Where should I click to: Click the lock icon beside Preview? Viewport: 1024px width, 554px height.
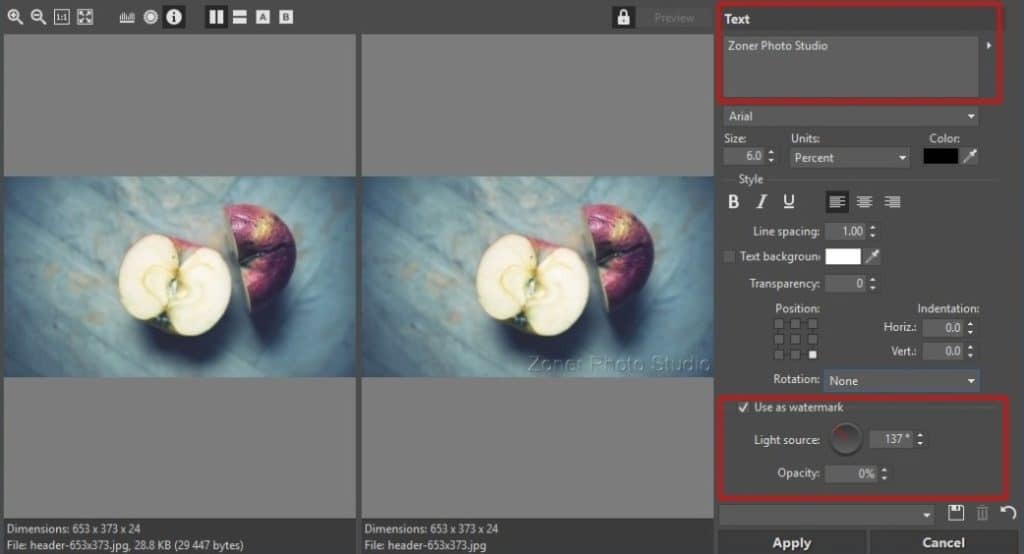click(624, 17)
